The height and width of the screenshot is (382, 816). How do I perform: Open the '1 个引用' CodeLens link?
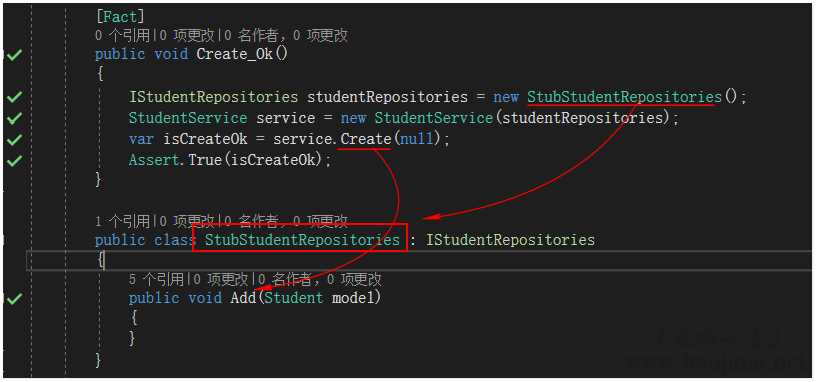pos(121,222)
